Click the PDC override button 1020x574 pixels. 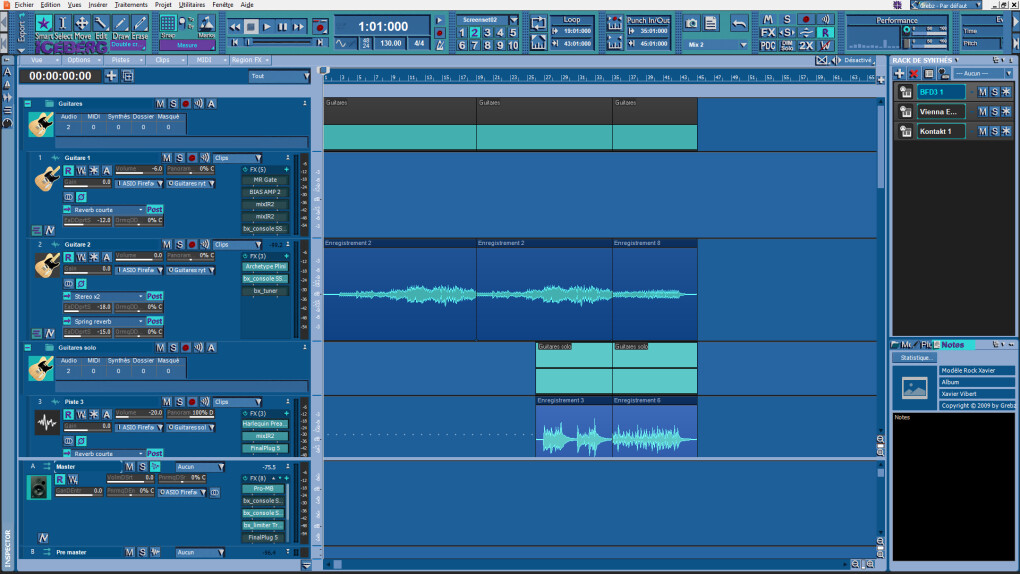pyautogui.click(x=768, y=46)
